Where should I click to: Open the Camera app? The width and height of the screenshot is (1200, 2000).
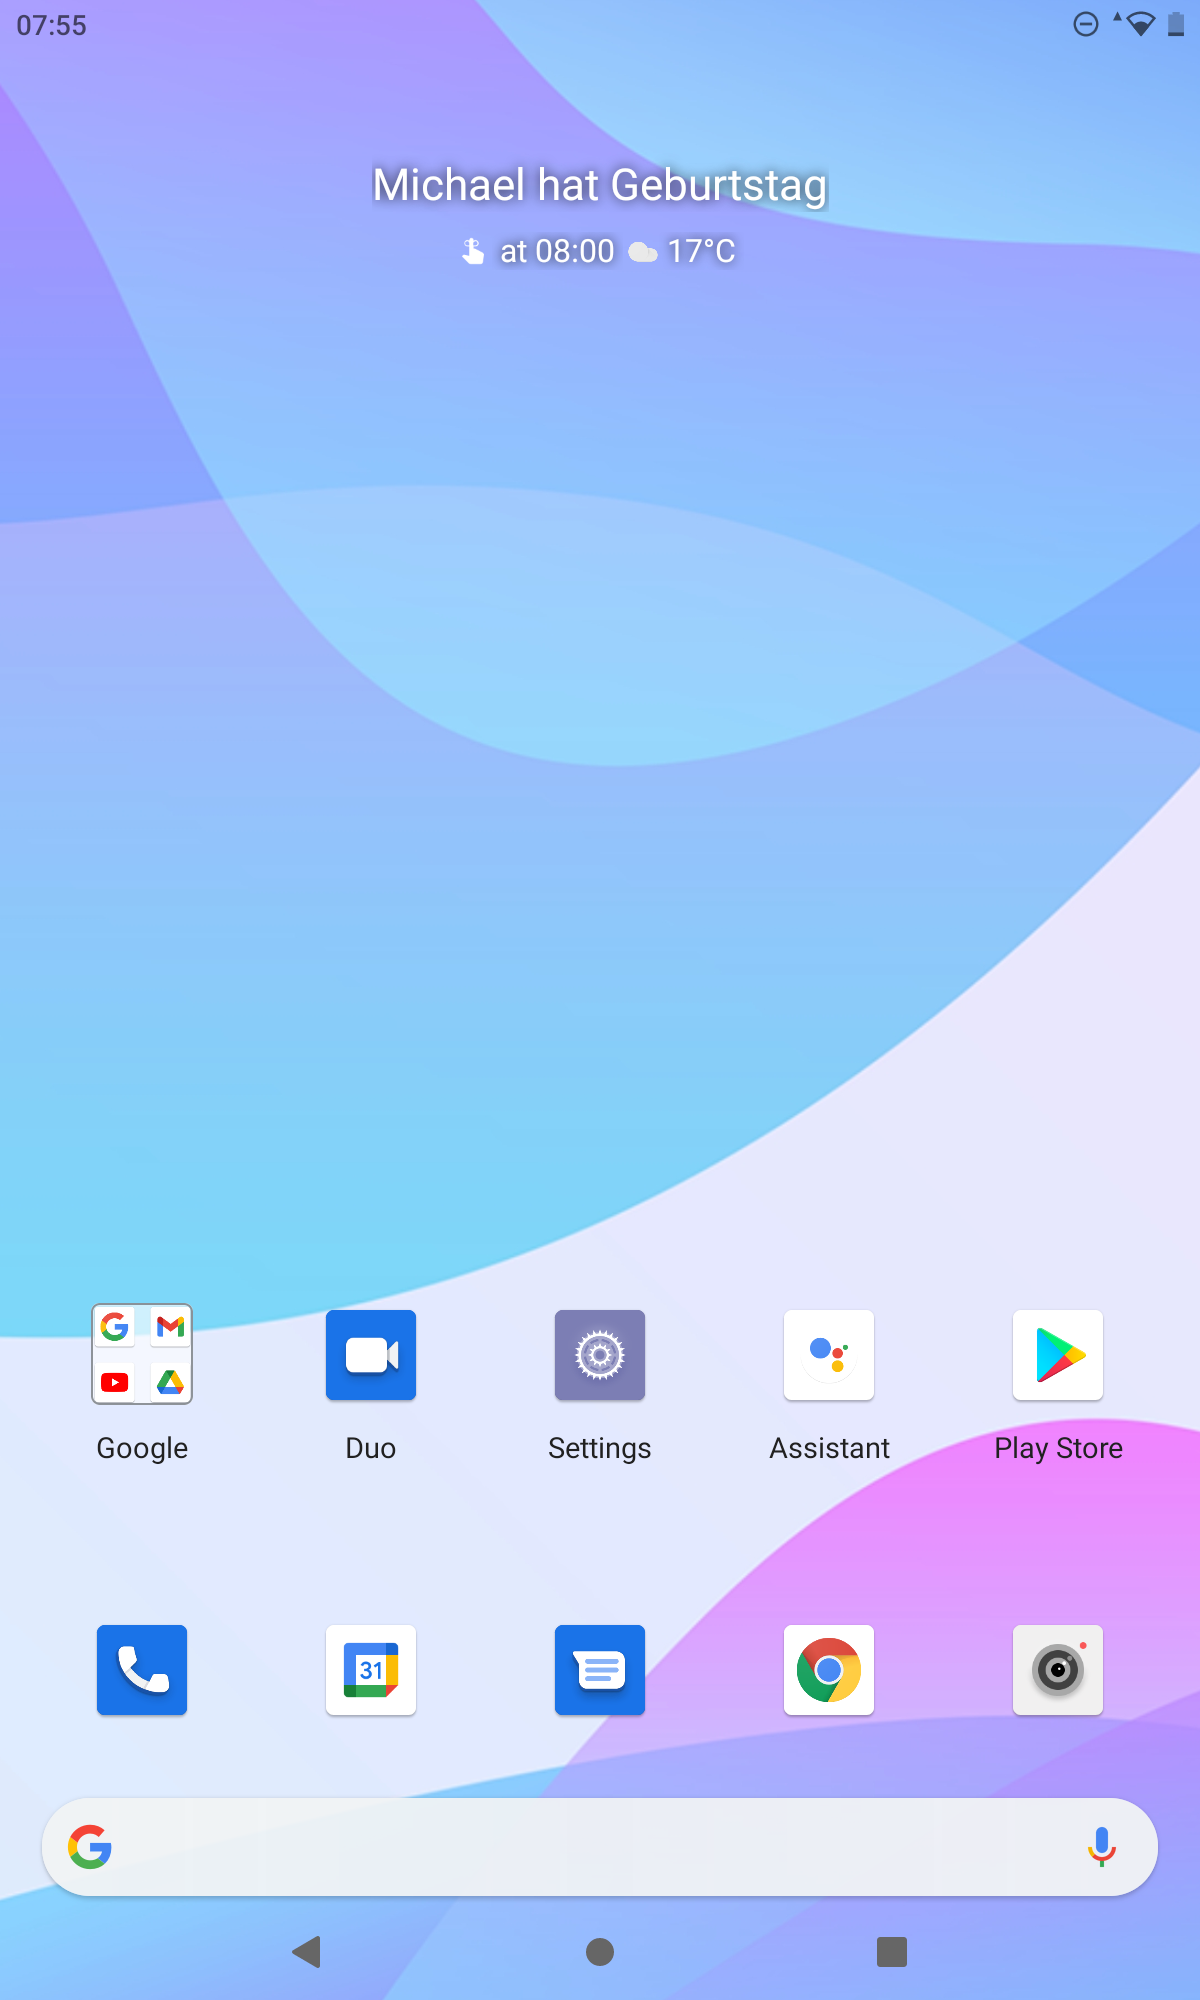pyautogui.click(x=1058, y=1670)
